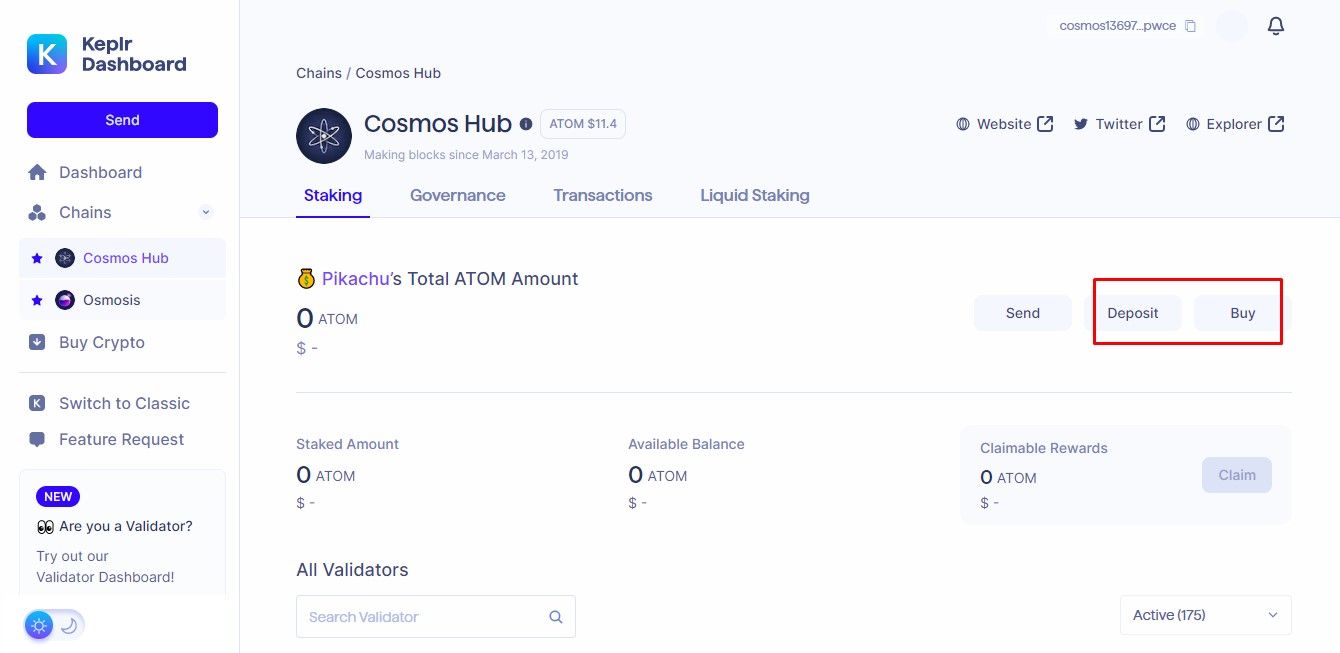Click 'Are you a Validator?' text

click(x=126, y=526)
